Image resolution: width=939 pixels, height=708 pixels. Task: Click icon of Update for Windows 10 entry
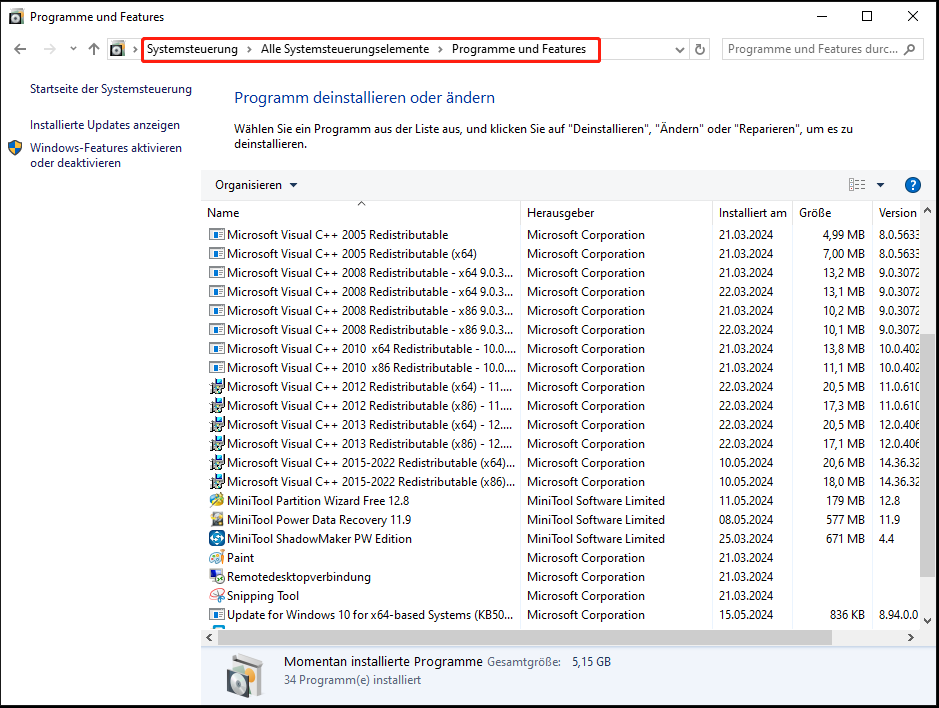[x=216, y=615]
